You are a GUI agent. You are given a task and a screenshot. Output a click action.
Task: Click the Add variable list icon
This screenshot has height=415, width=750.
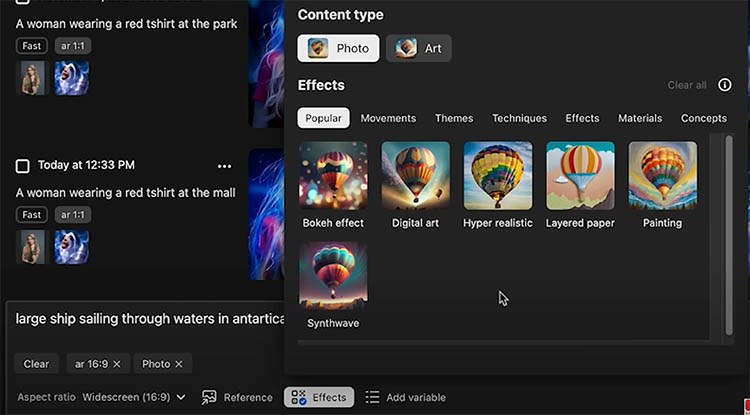coord(372,397)
